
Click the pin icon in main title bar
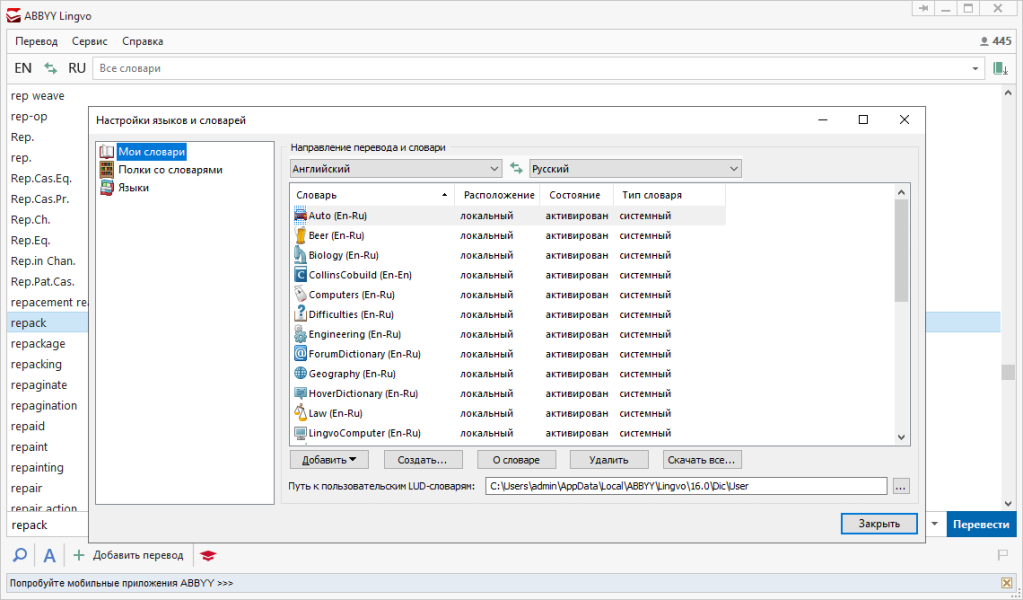(924, 8)
